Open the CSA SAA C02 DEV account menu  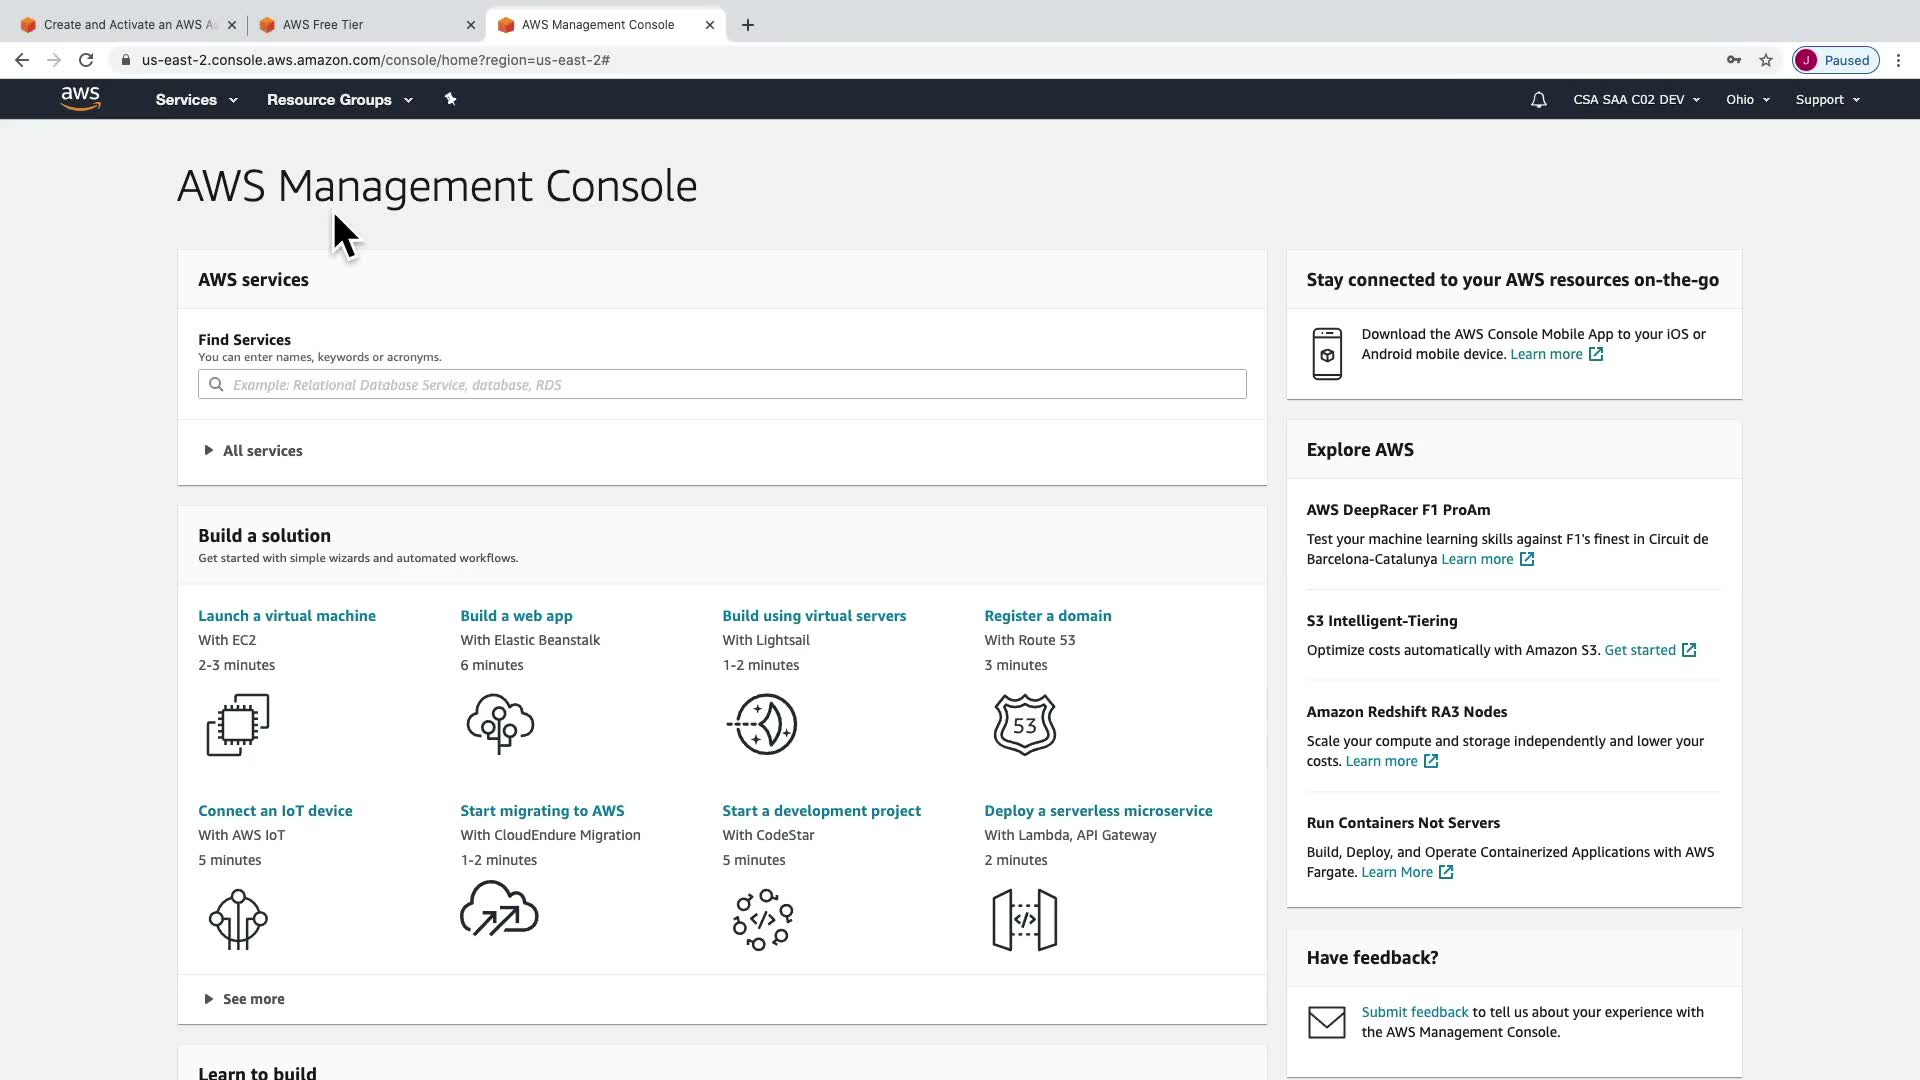pos(1636,100)
